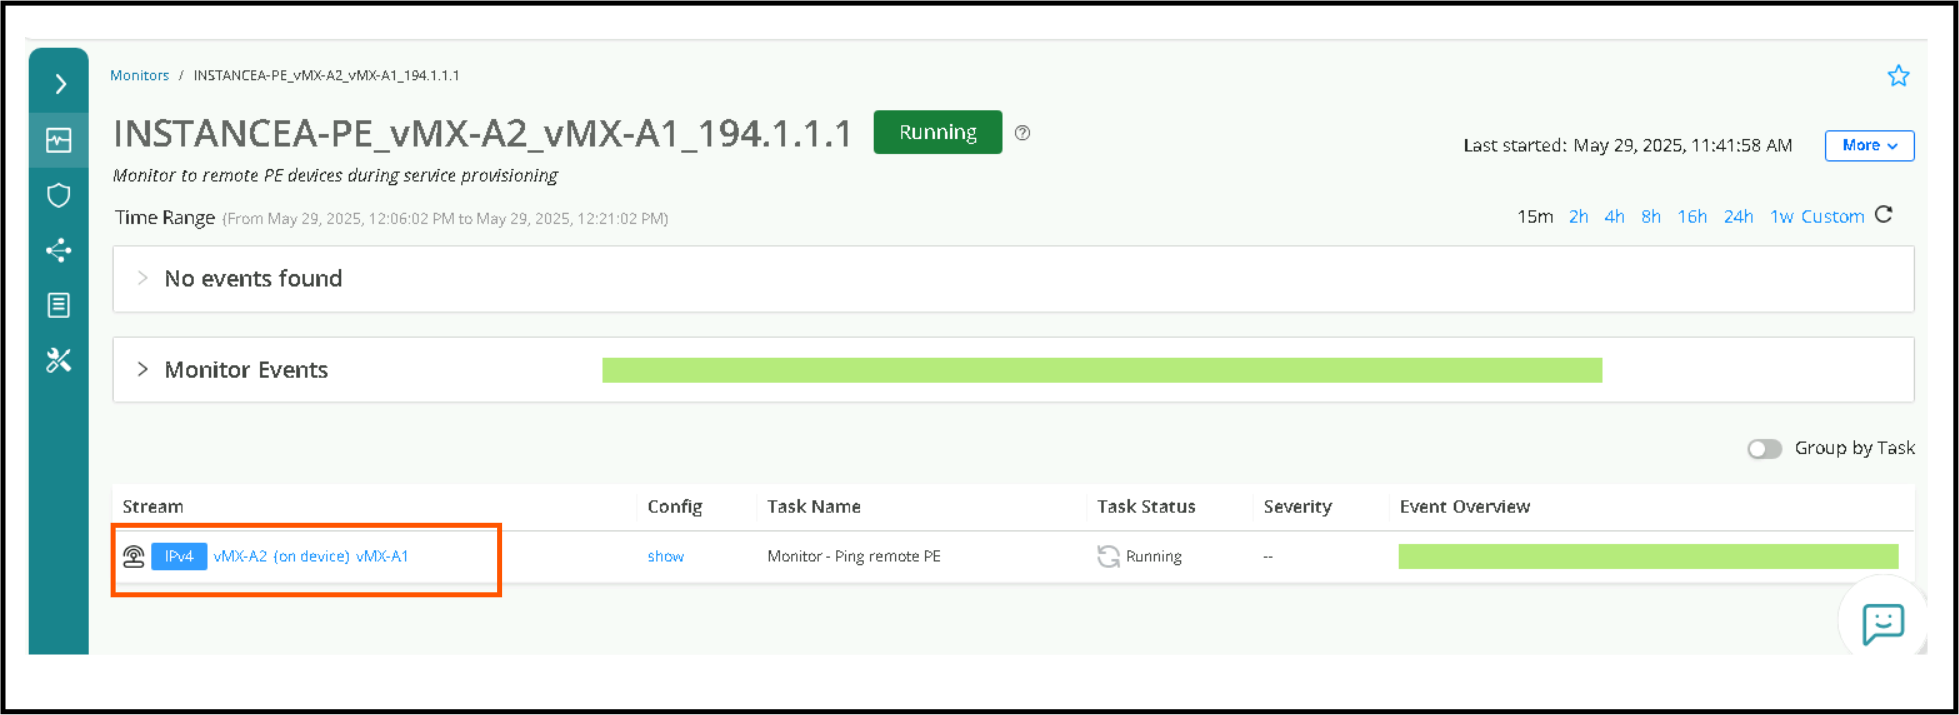Expand the left sidebar navigation arrow
This screenshot has height=715, width=1959.
tap(60, 84)
